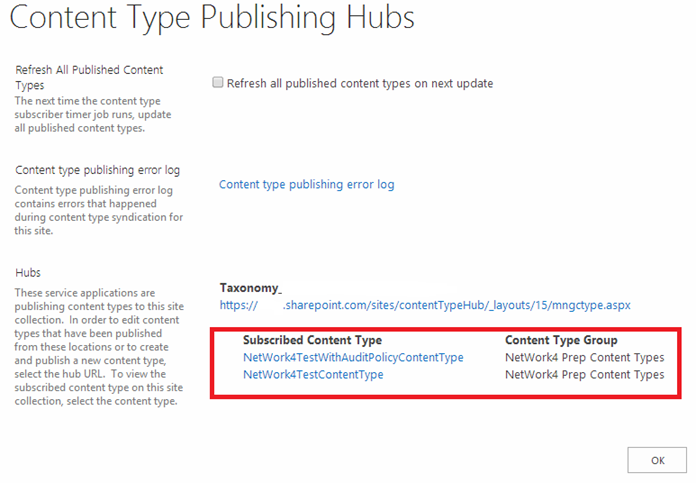Viewport: 696px width, 483px height.
Task: Click the Content Type Group column header
Action: point(561,340)
